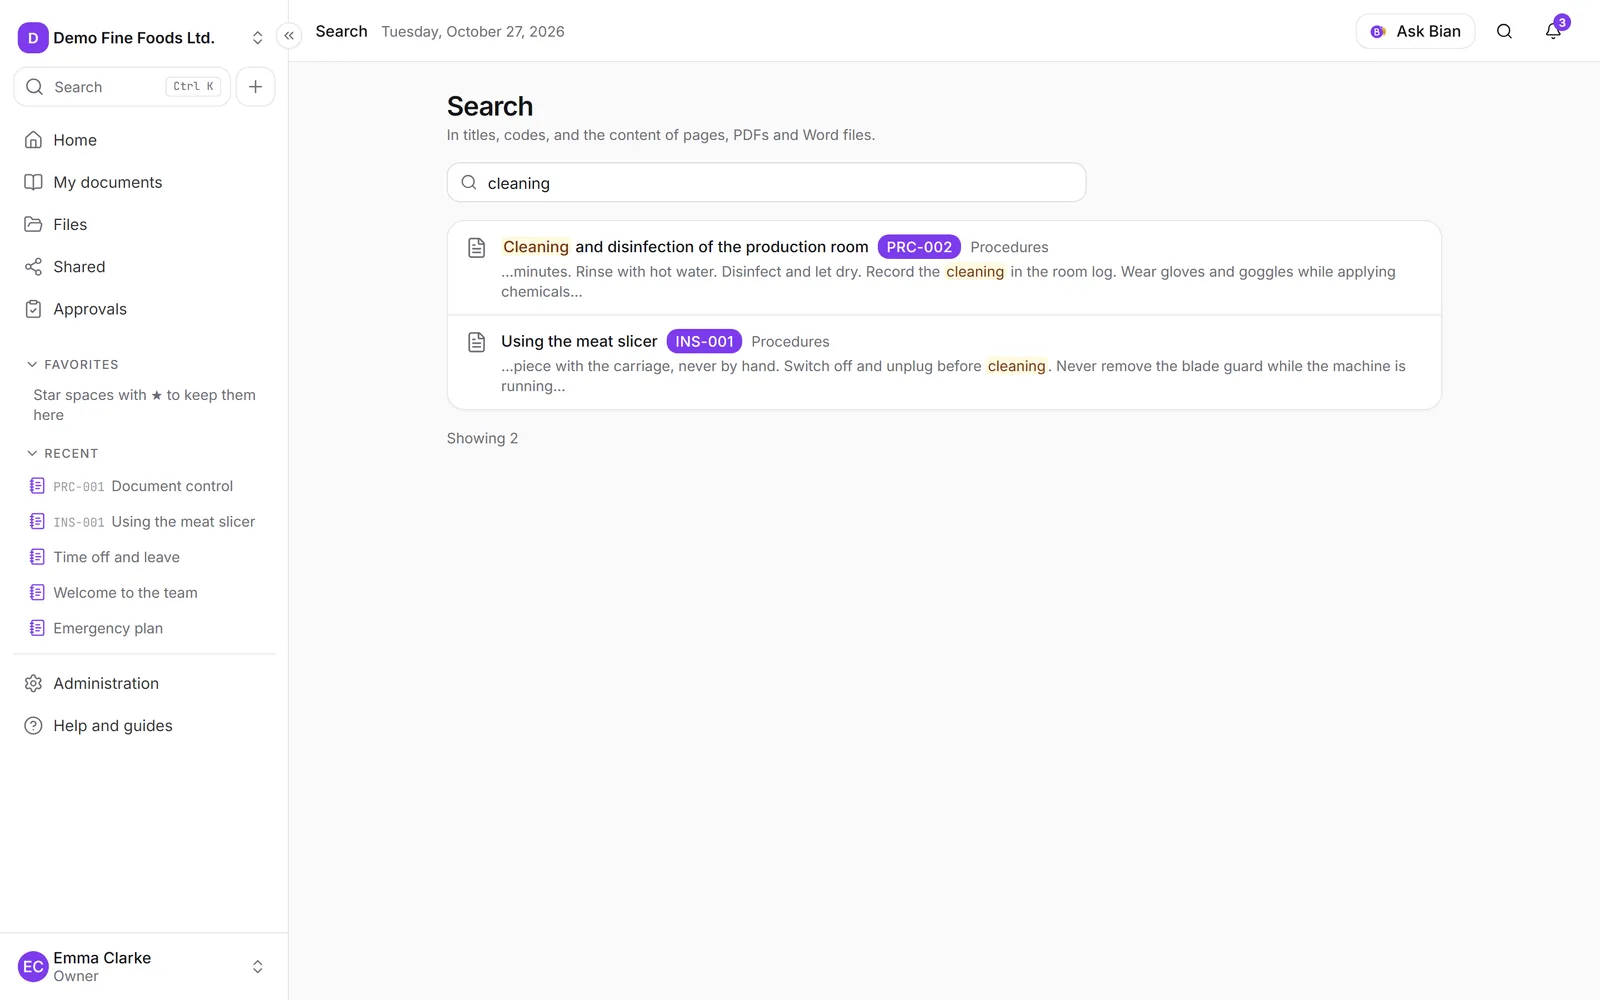The height and width of the screenshot is (1000, 1600).
Task: Open recent Emergency plan page
Action: click(144, 628)
